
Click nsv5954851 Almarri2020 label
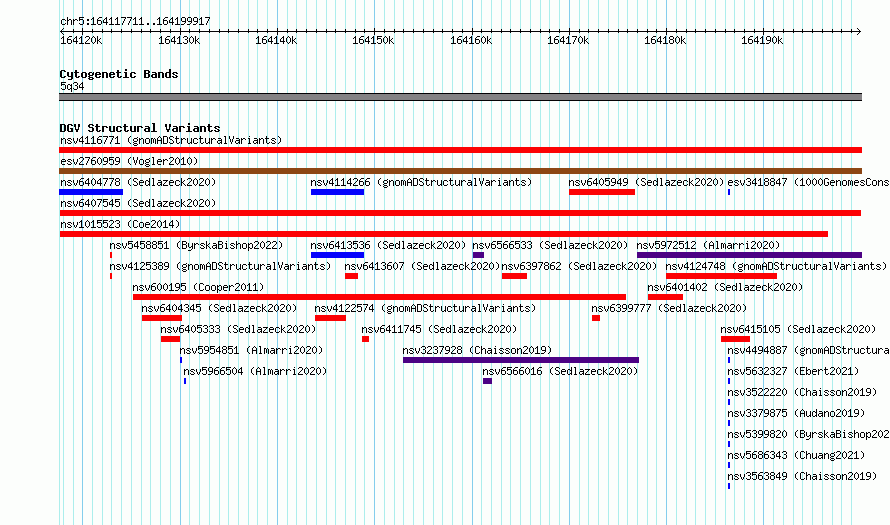coord(251,350)
